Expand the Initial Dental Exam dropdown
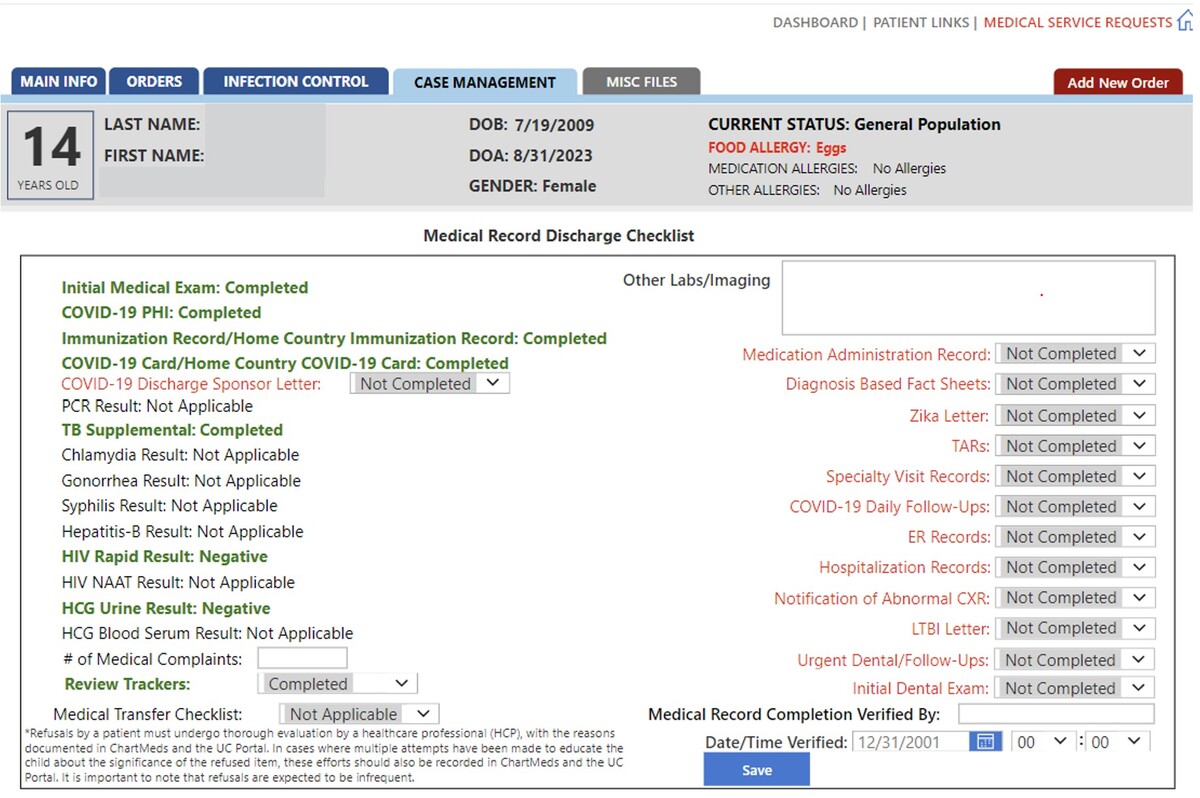 [1075, 688]
